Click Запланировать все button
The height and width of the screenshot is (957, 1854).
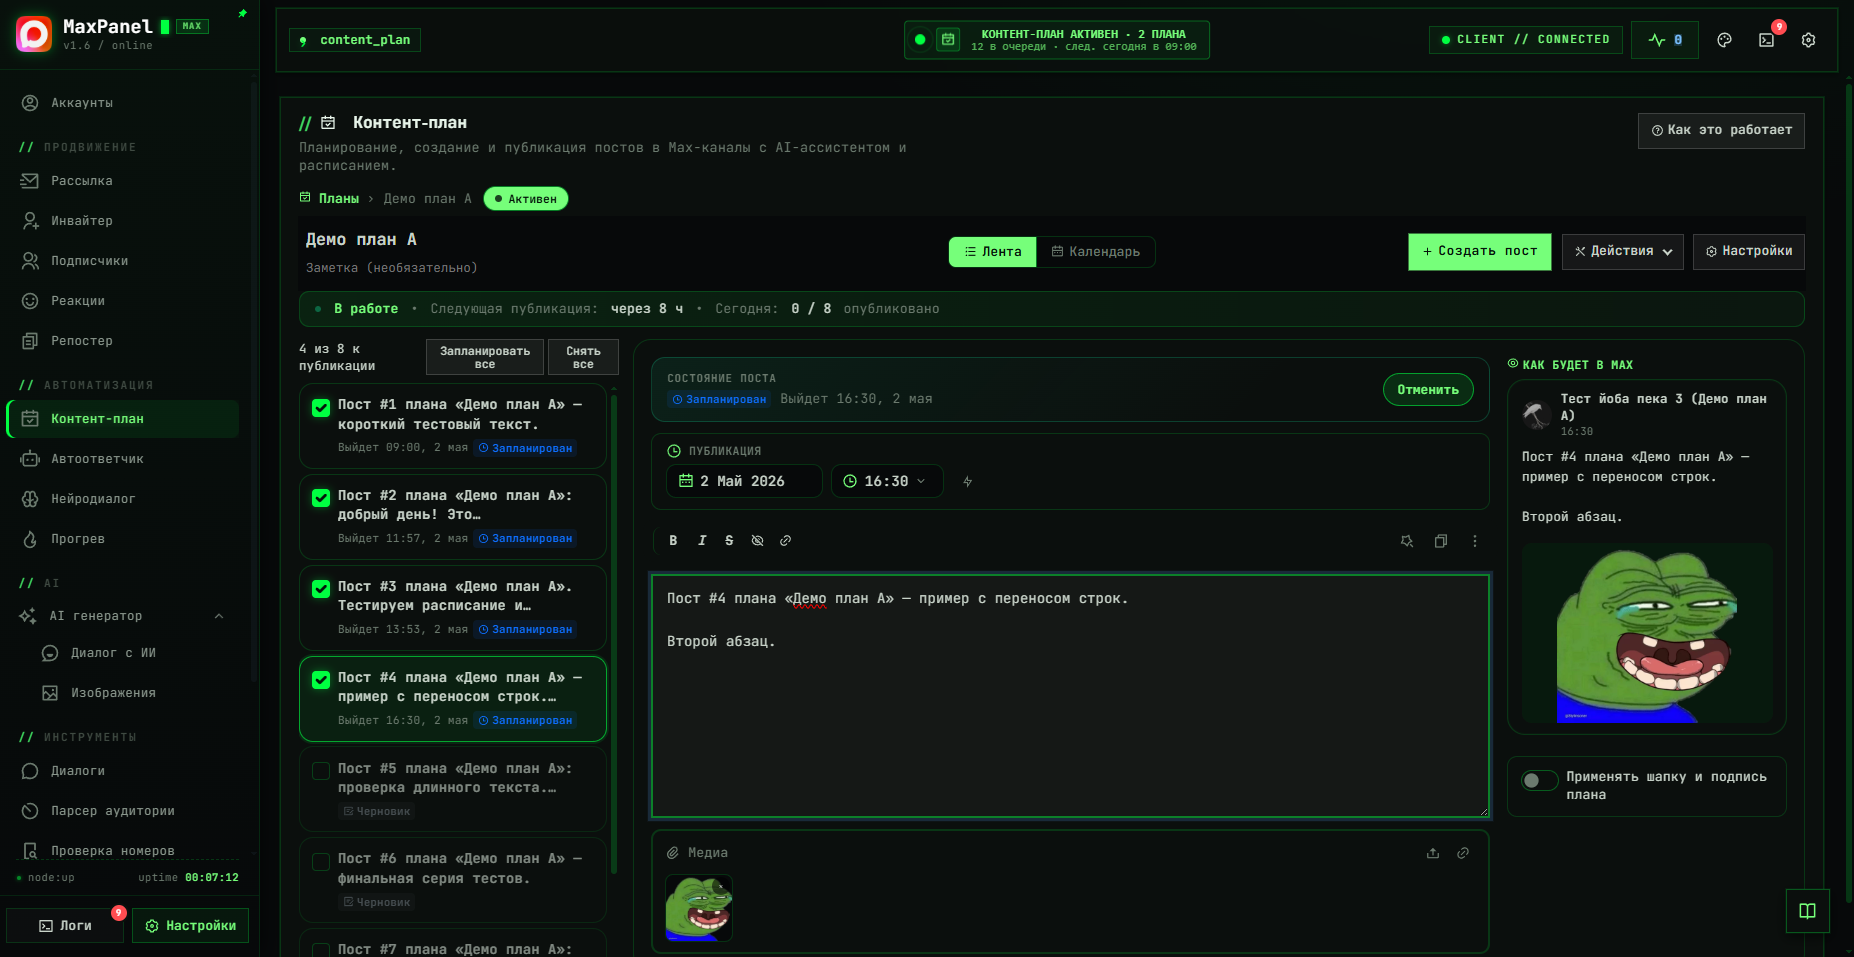[x=485, y=357]
